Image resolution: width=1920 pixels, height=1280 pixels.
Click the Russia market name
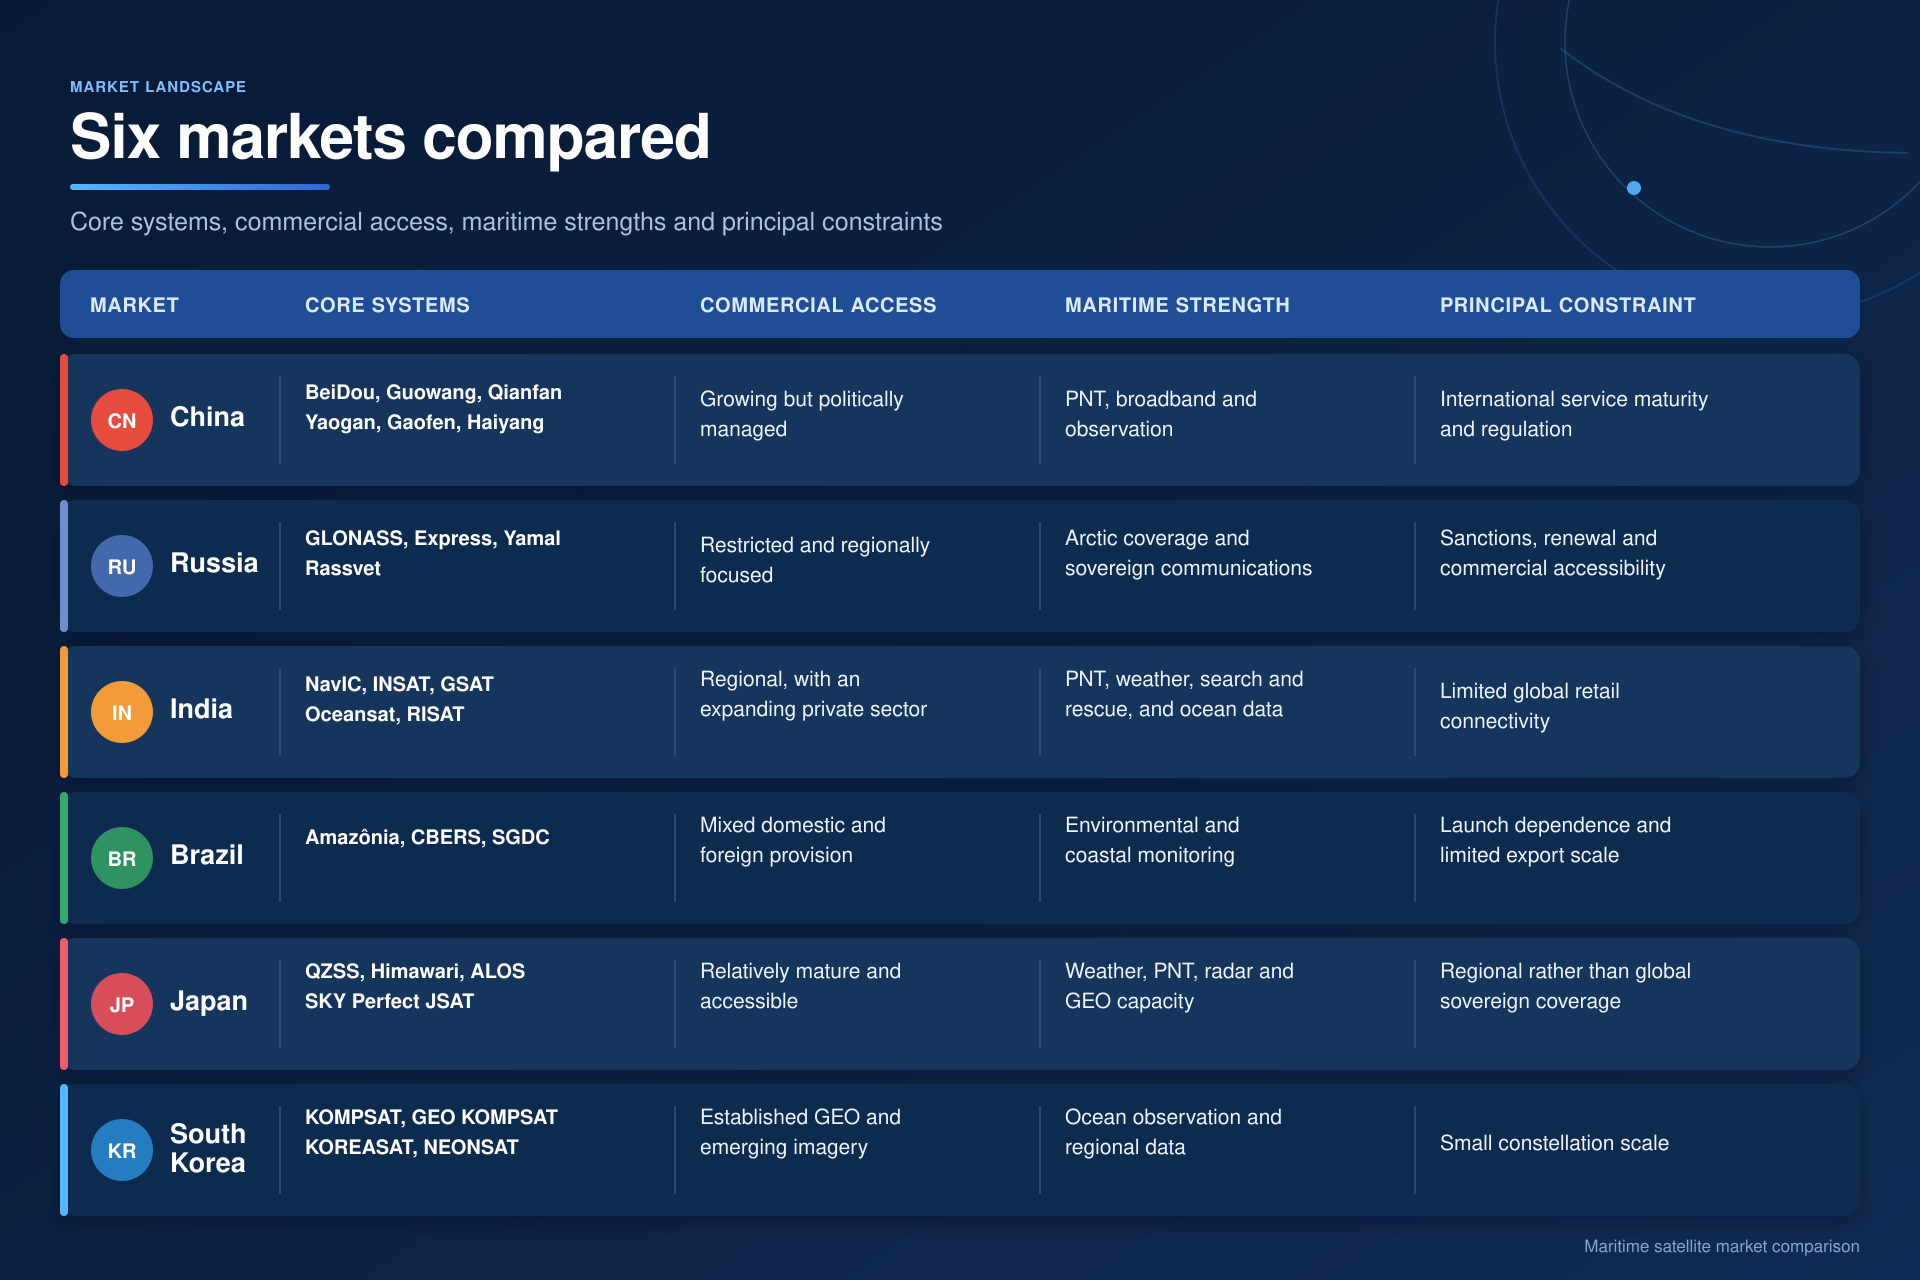(214, 563)
